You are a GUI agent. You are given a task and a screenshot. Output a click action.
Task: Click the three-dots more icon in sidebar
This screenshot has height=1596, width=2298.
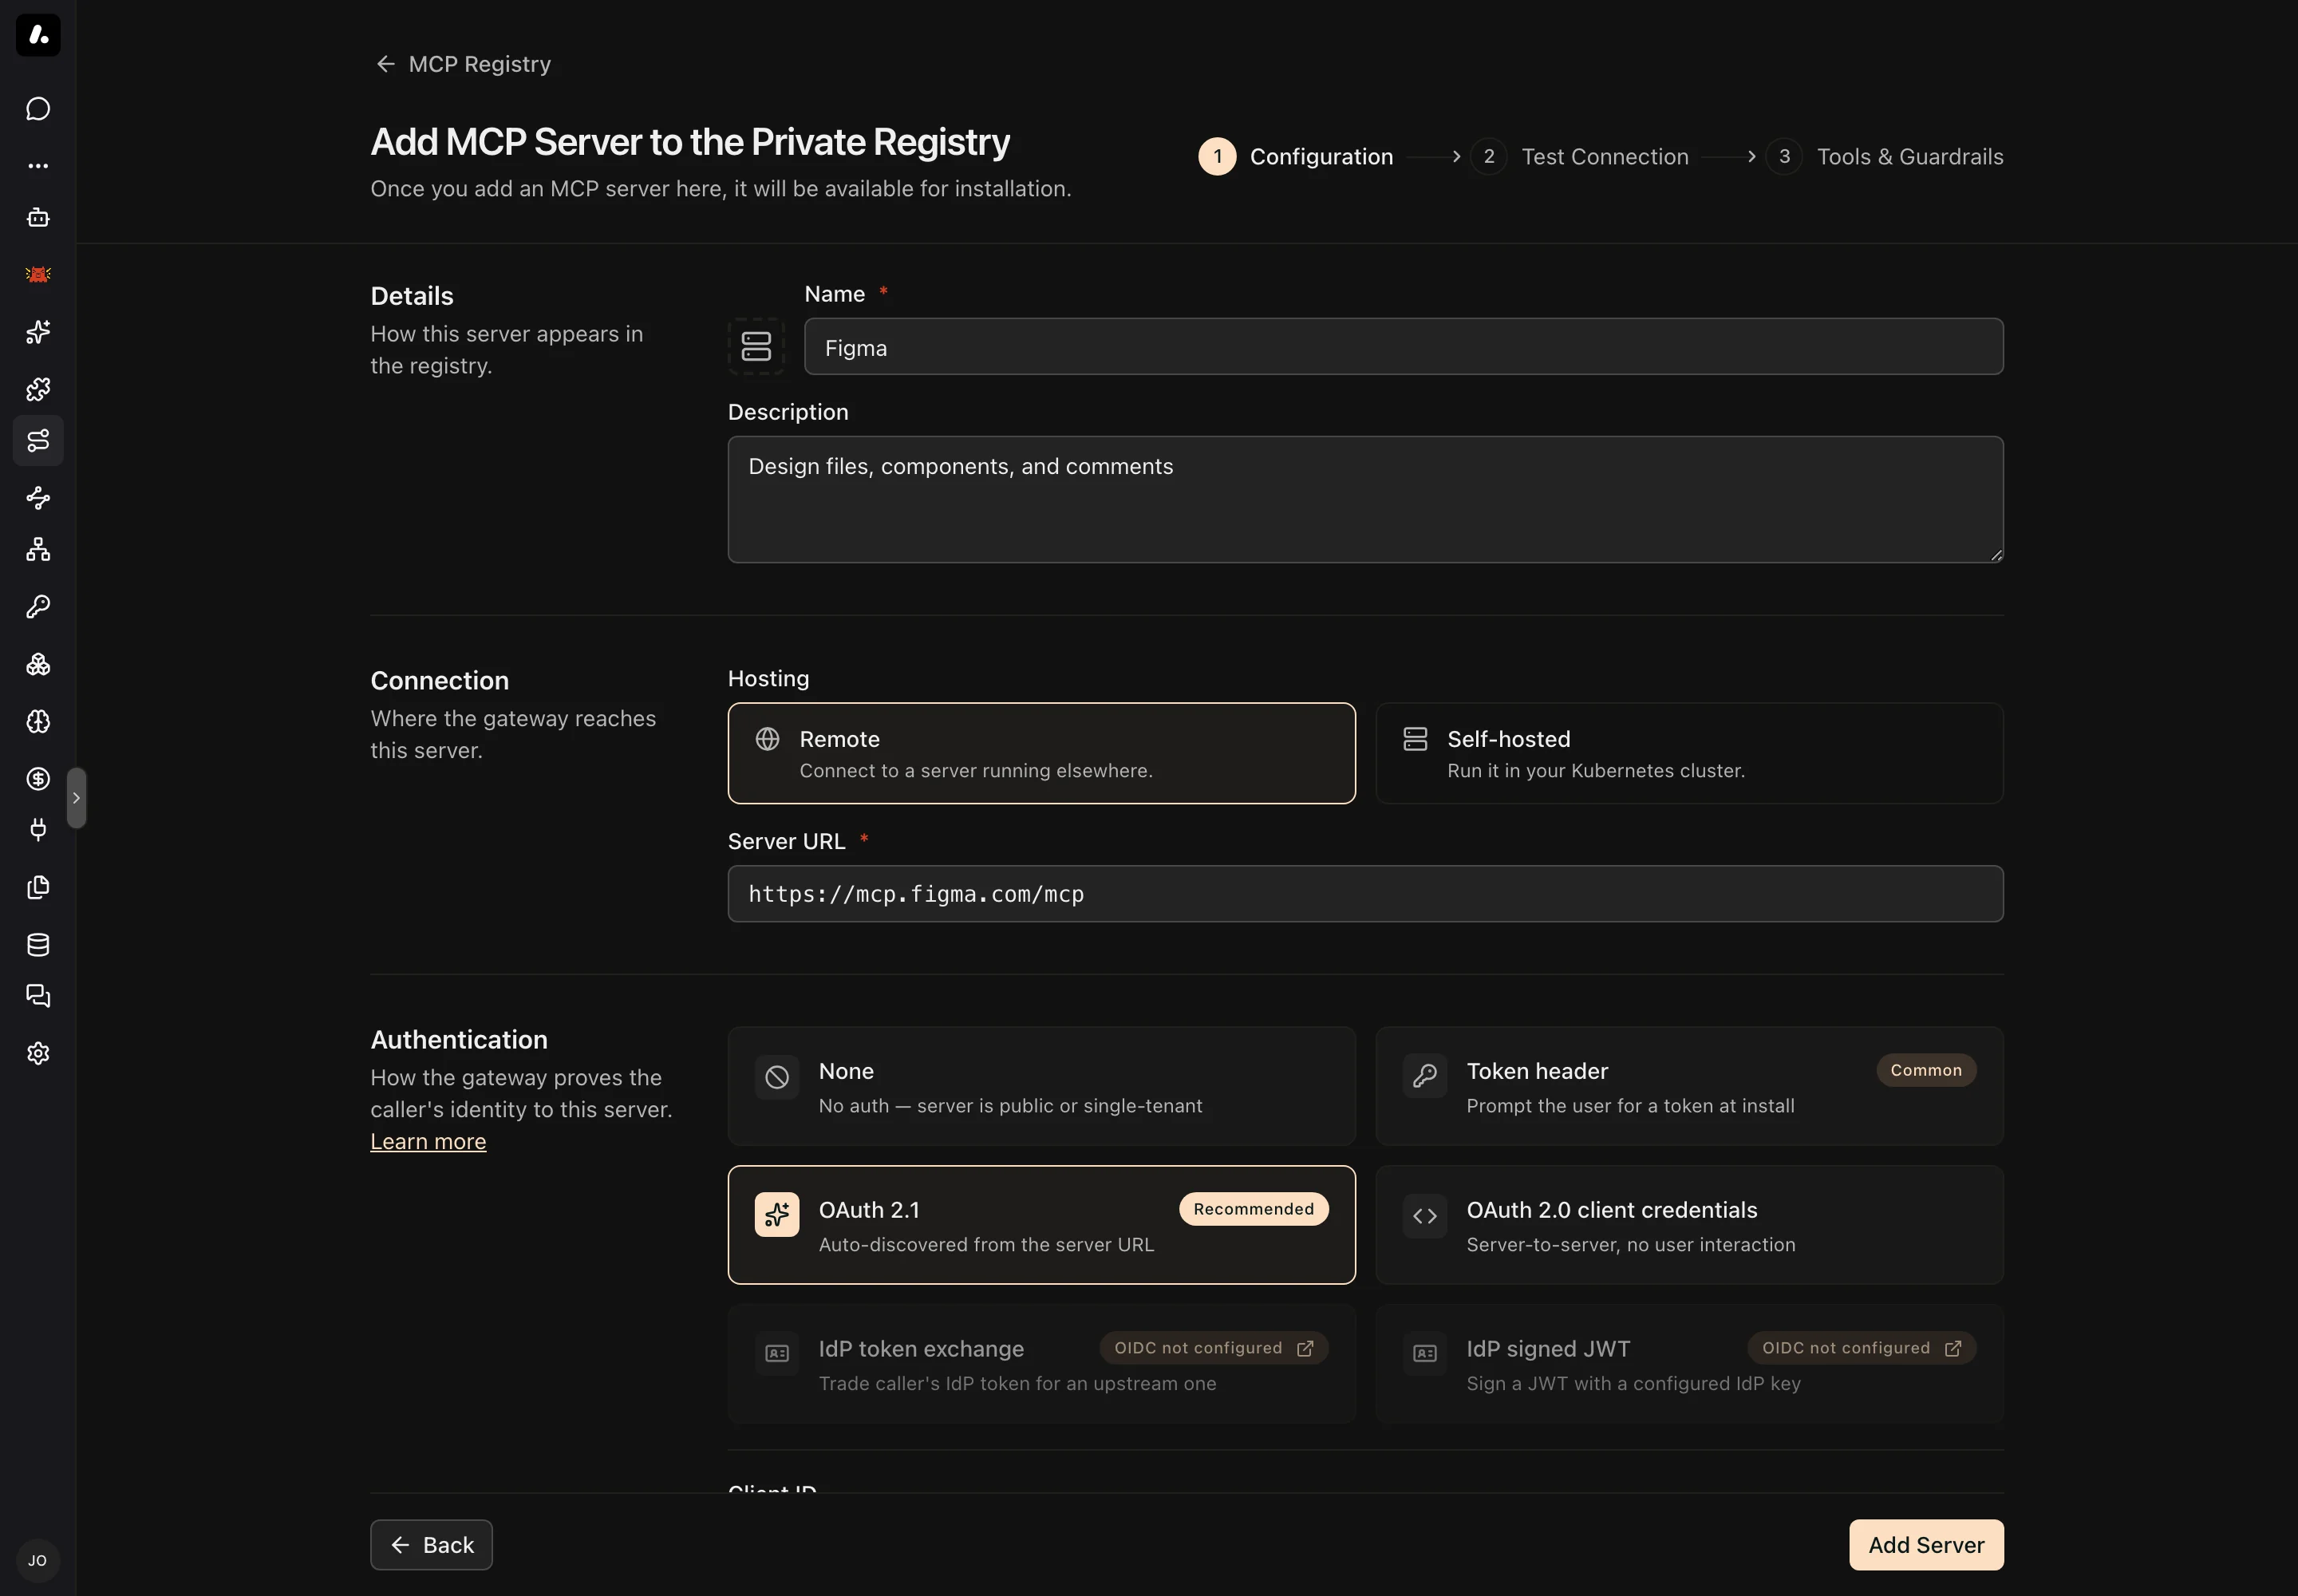pos(38,165)
